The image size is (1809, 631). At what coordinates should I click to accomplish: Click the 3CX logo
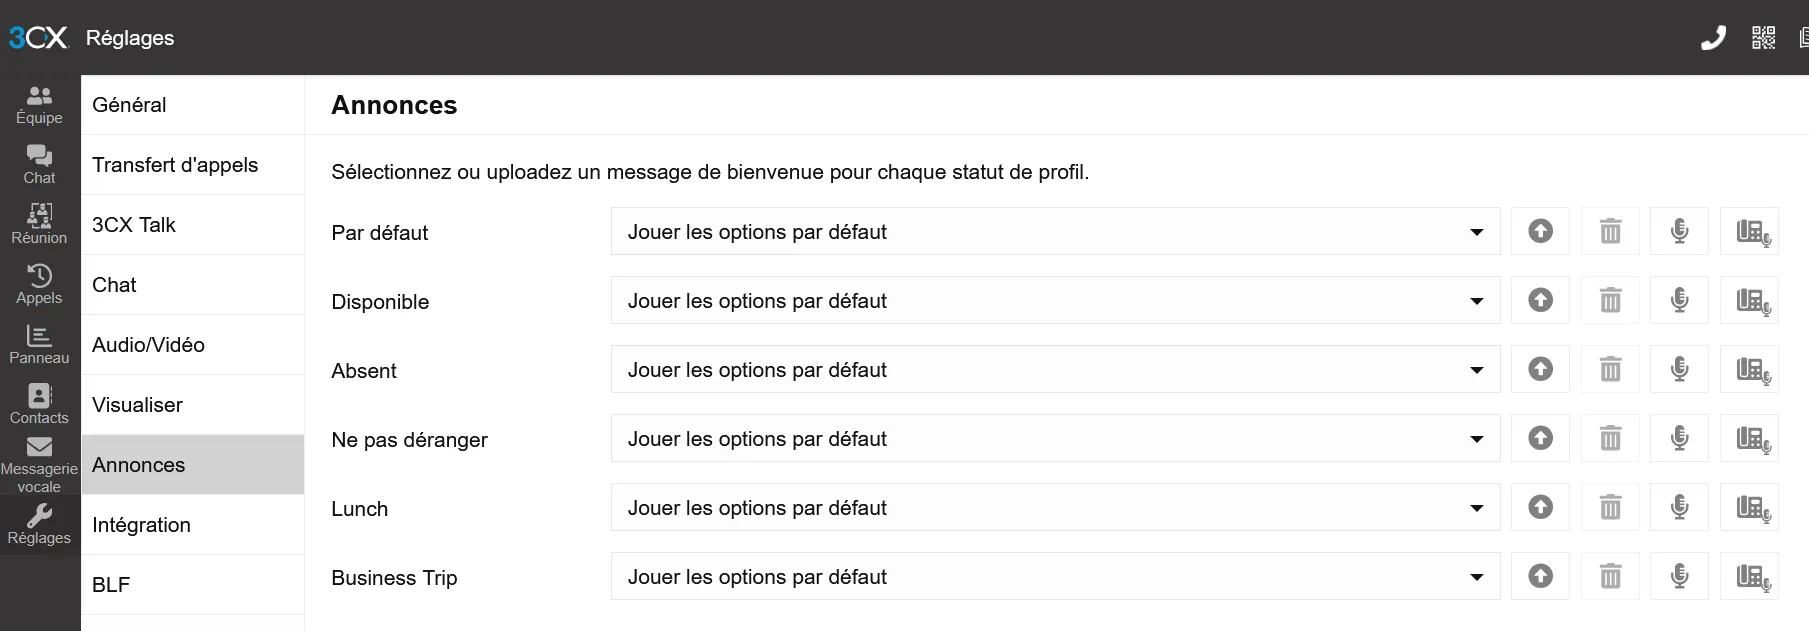38,38
